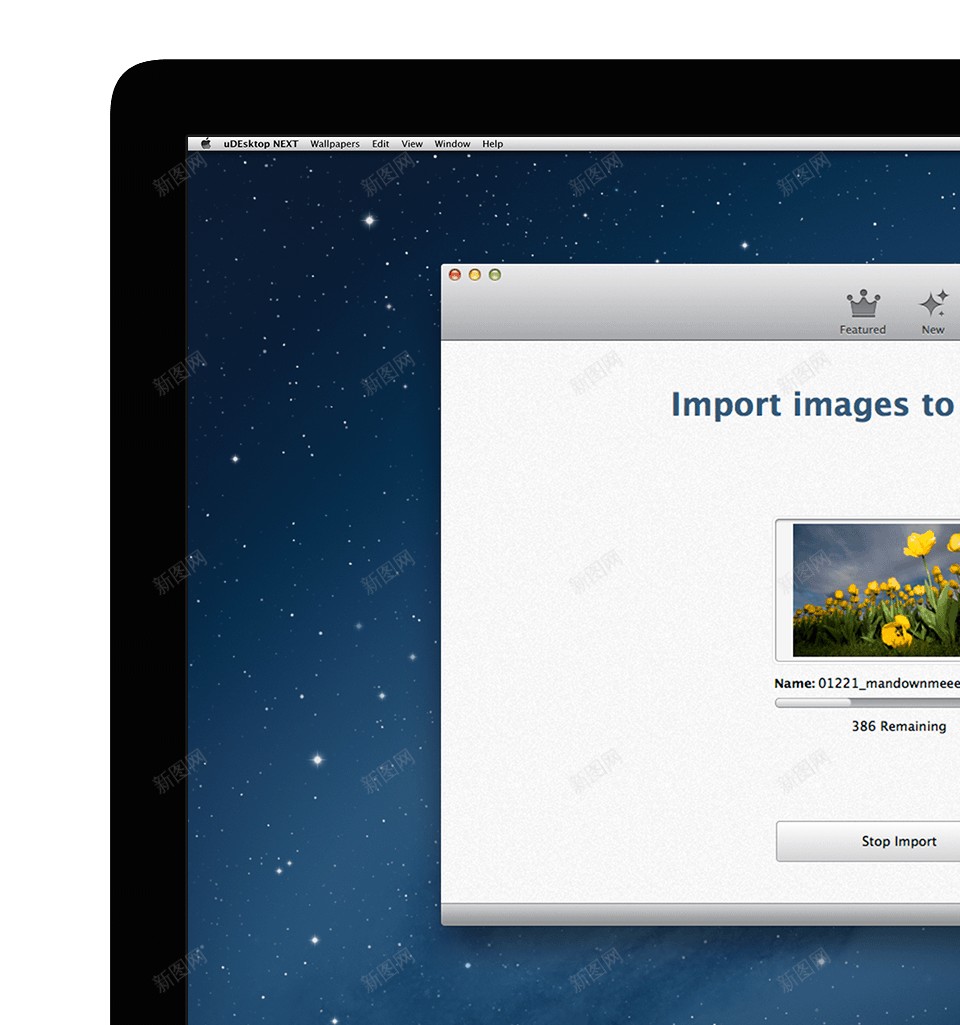Open the Window menu
This screenshot has width=960, height=1025.
pos(452,144)
